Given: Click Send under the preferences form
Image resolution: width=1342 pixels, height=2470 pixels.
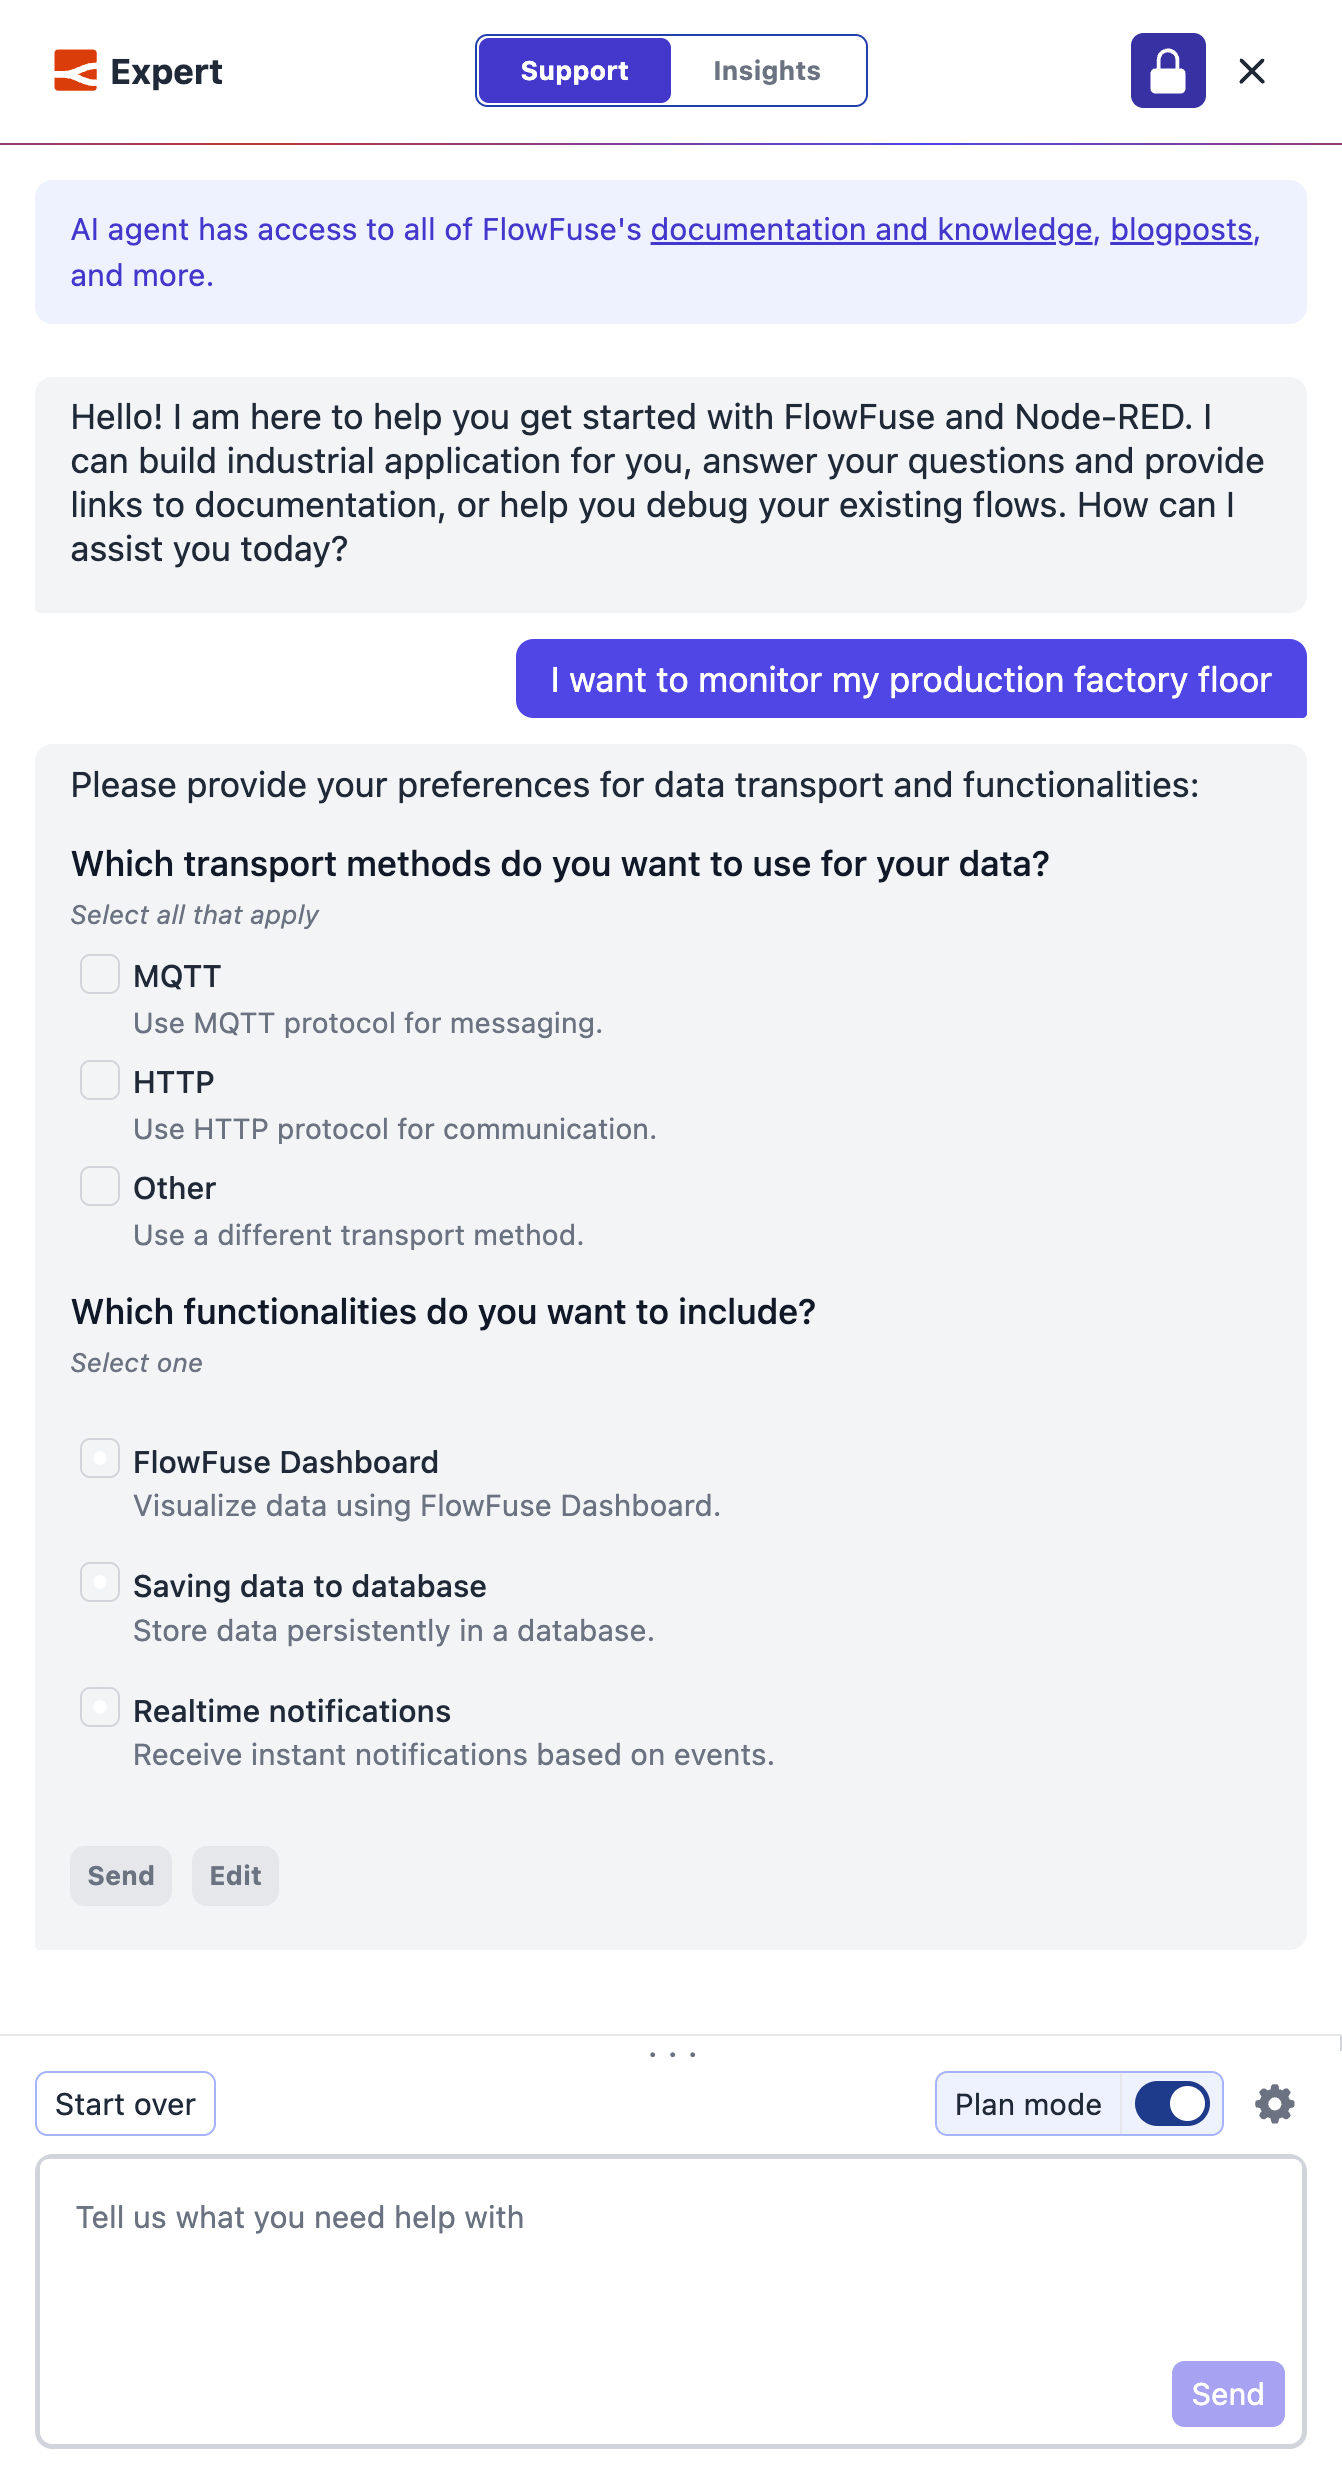Looking at the screenshot, I should click(x=121, y=1876).
